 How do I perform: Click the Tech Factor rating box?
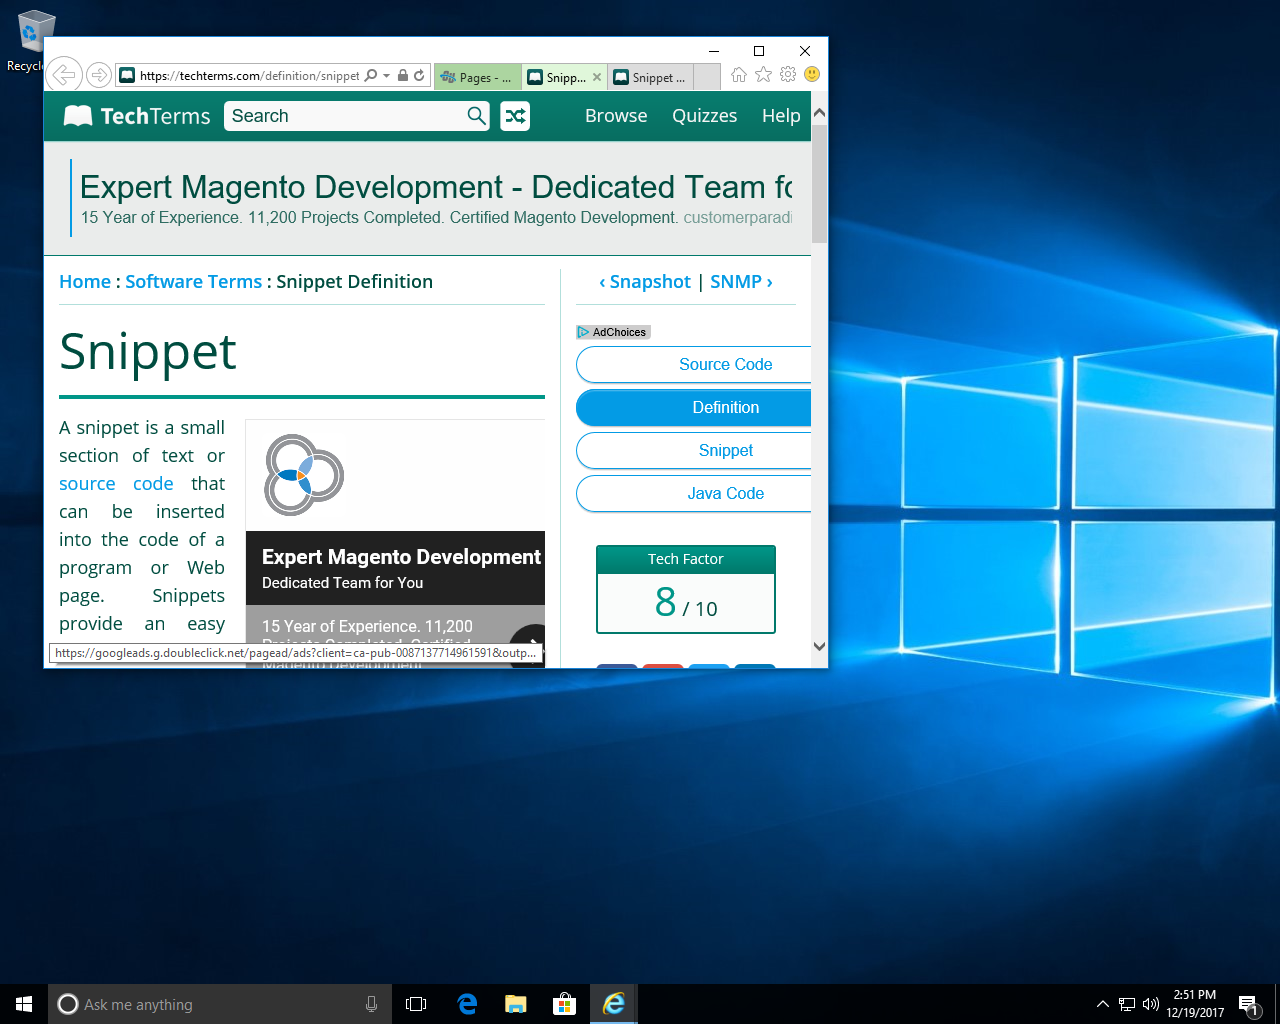pos(686,589)
